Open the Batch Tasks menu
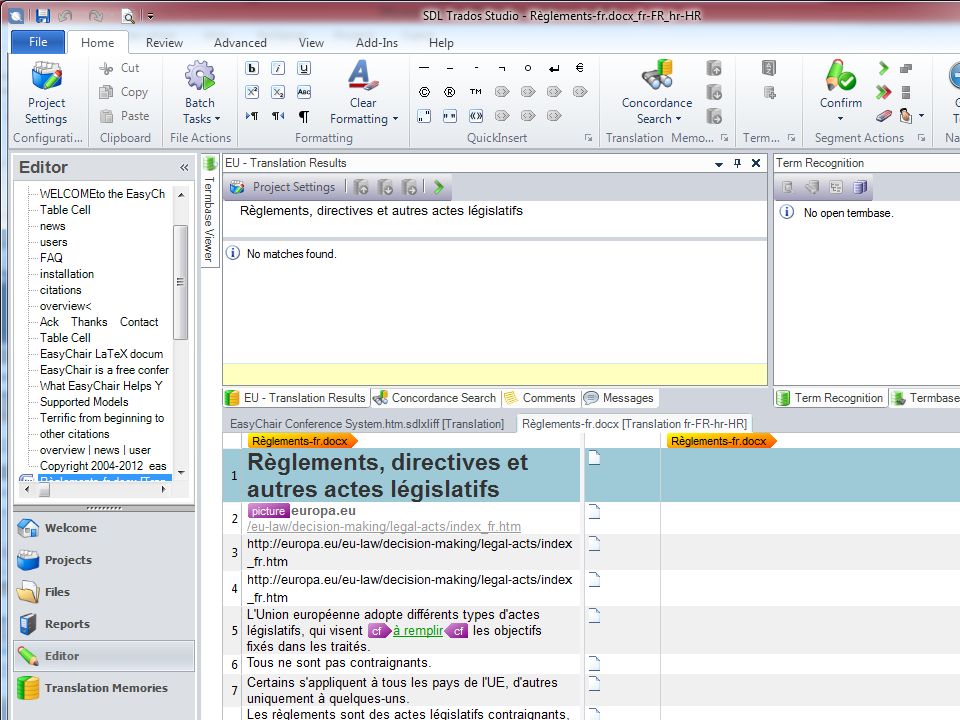960x720 pixels. coord(200,92)
